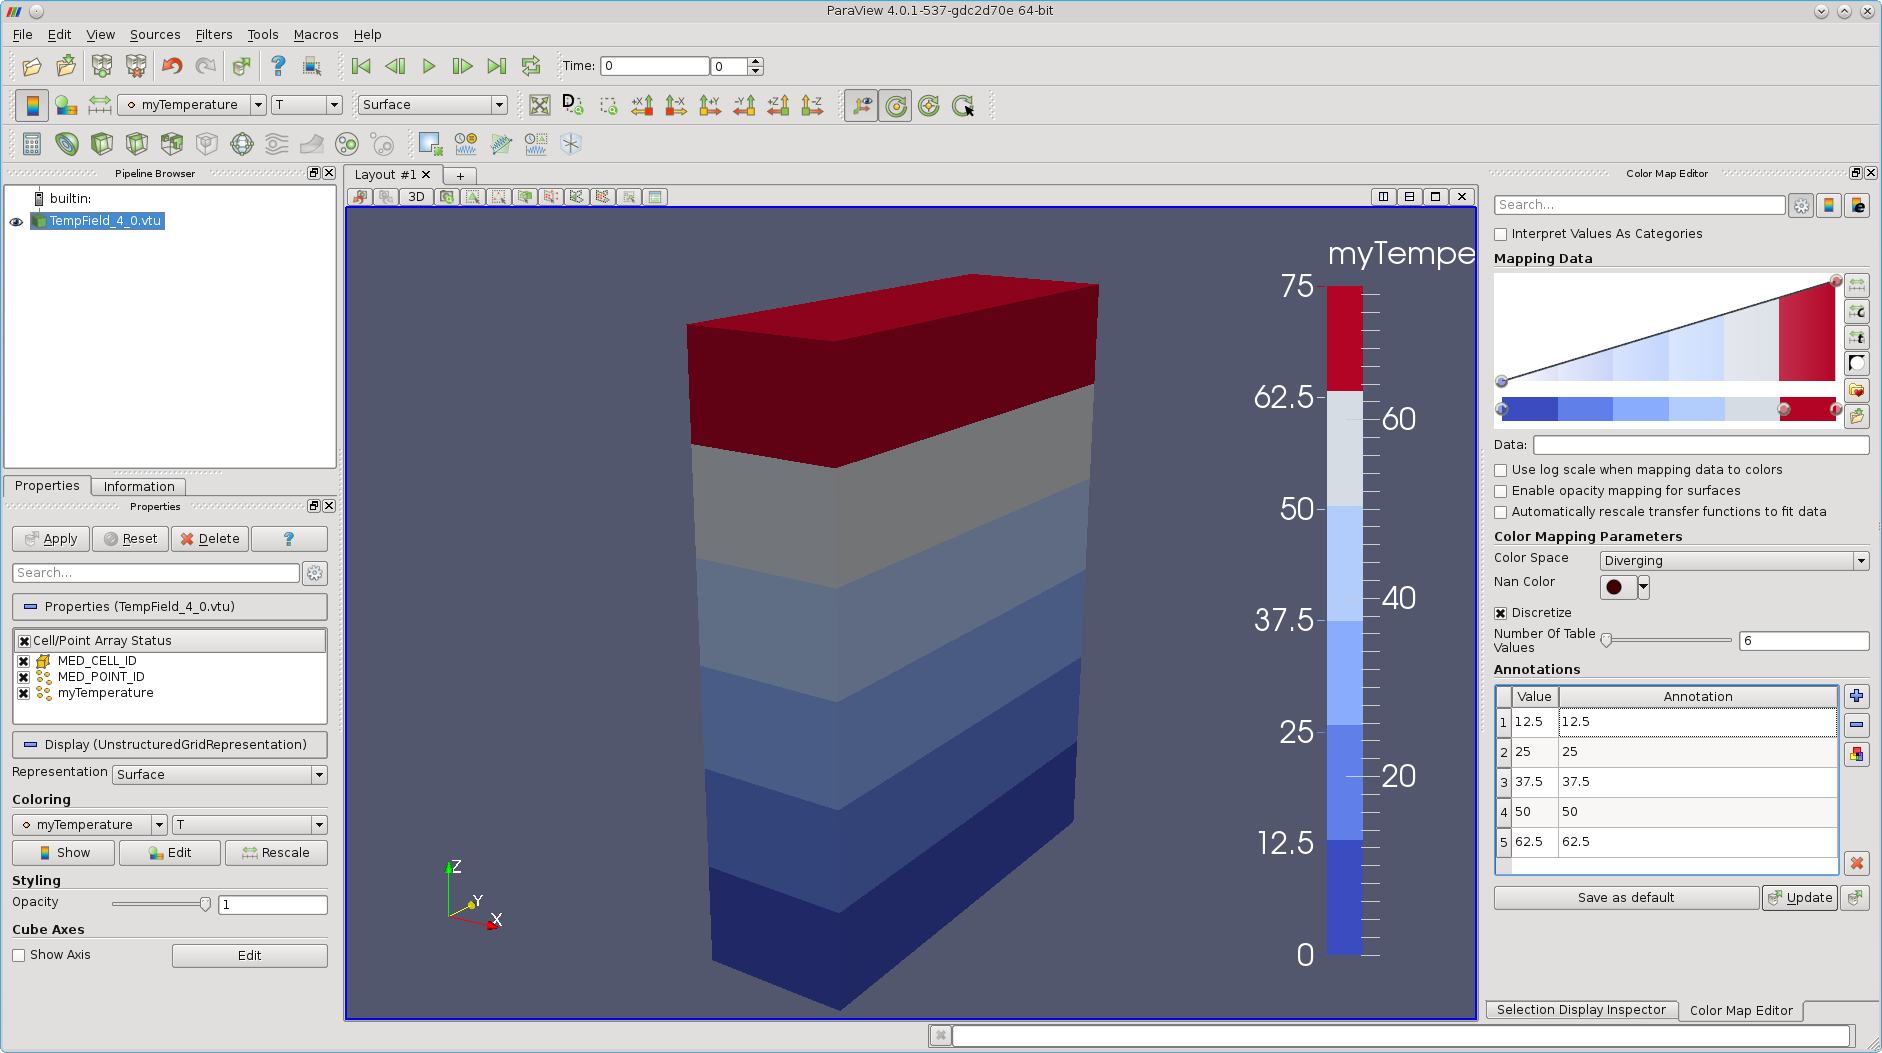Open the Calculator filter icon

pyautogui.click(x=32, y=144)
